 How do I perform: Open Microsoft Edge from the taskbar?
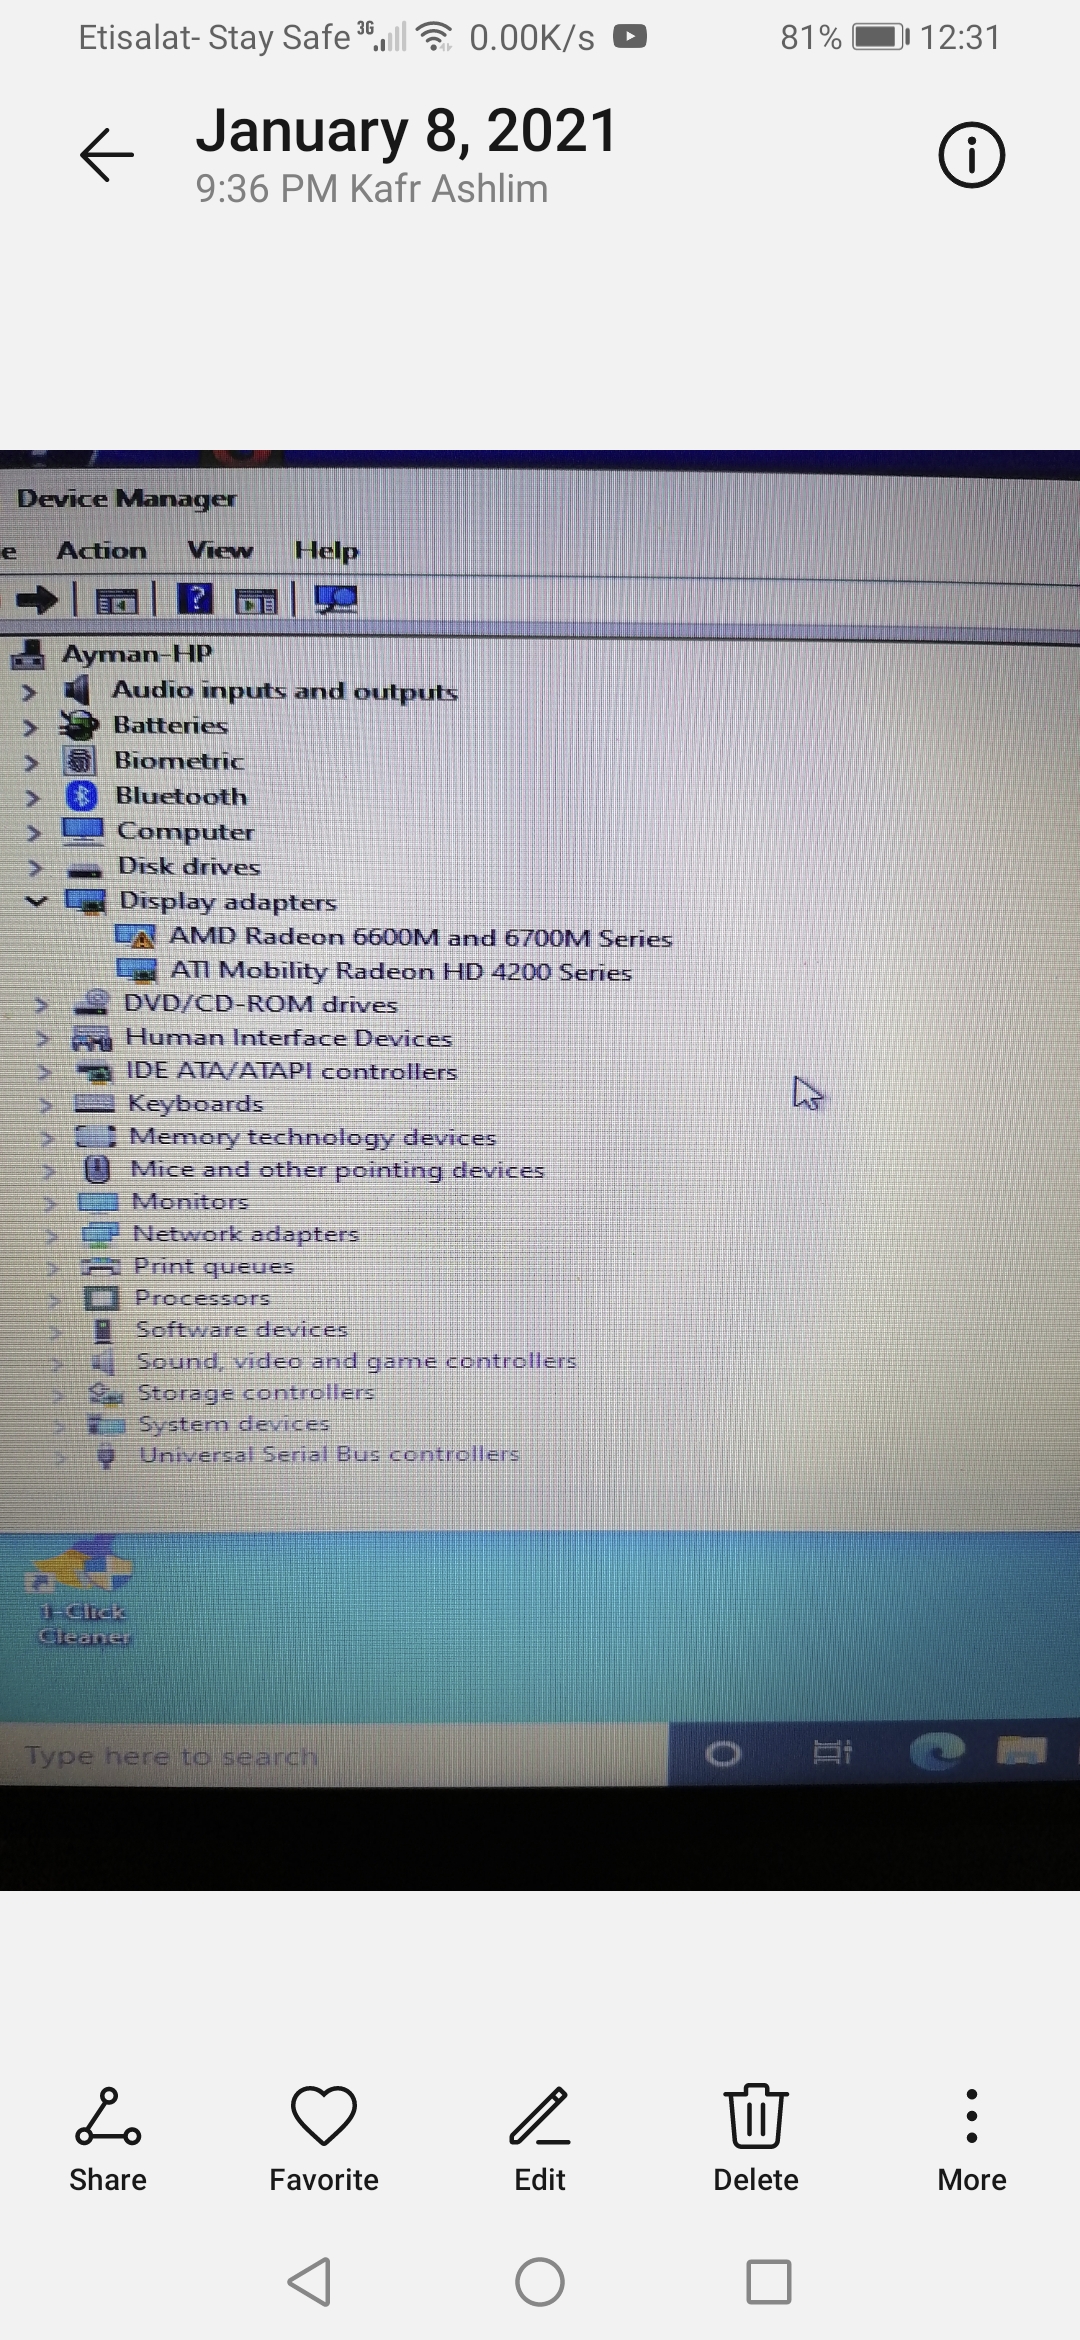pyautogui.click(x=937, y=1751)
